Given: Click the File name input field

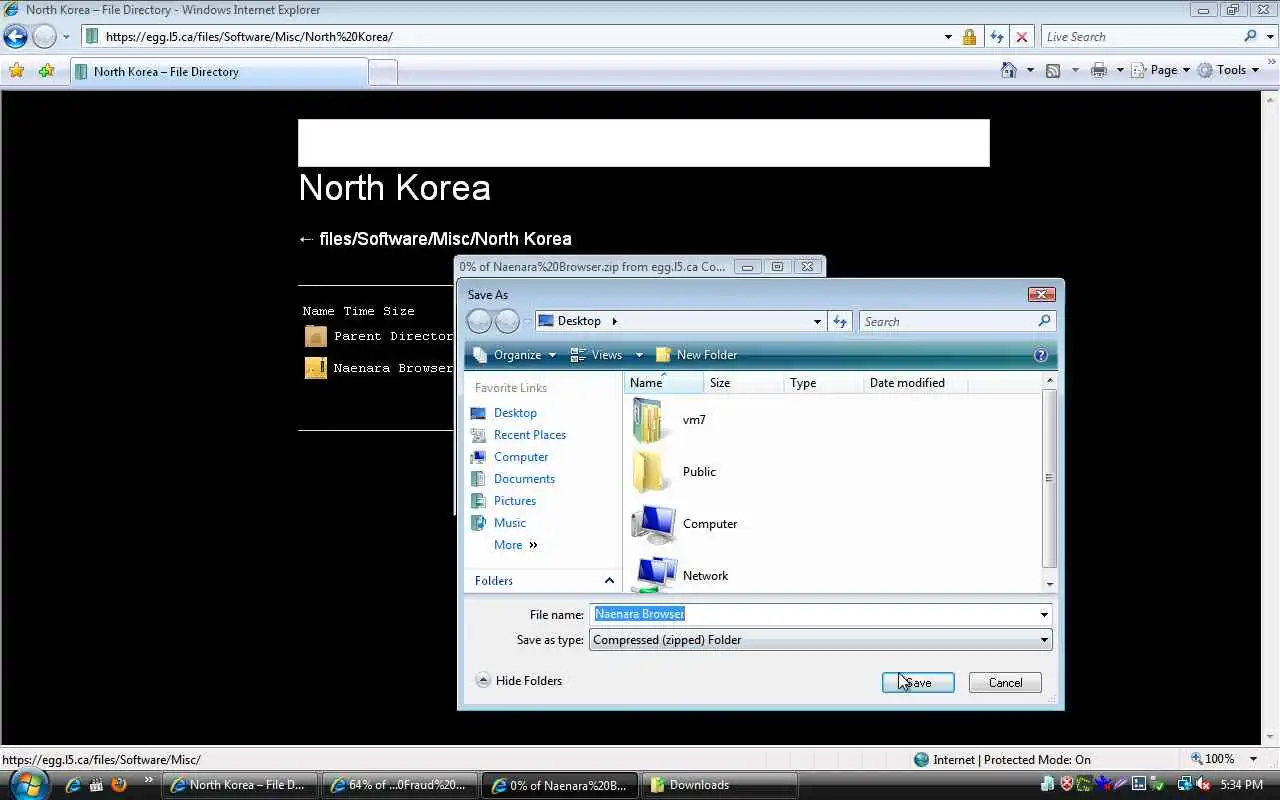Looking at the screenshot, I should point(813,614).
